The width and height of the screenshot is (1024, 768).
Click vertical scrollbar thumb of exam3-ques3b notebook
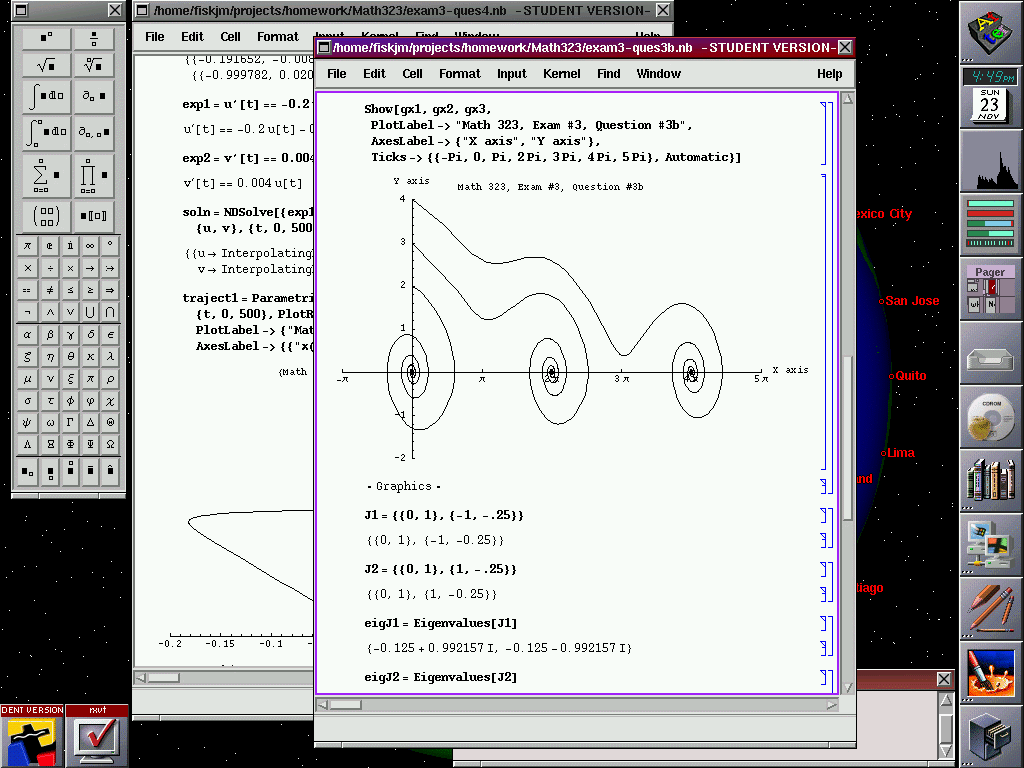[848, 437]
